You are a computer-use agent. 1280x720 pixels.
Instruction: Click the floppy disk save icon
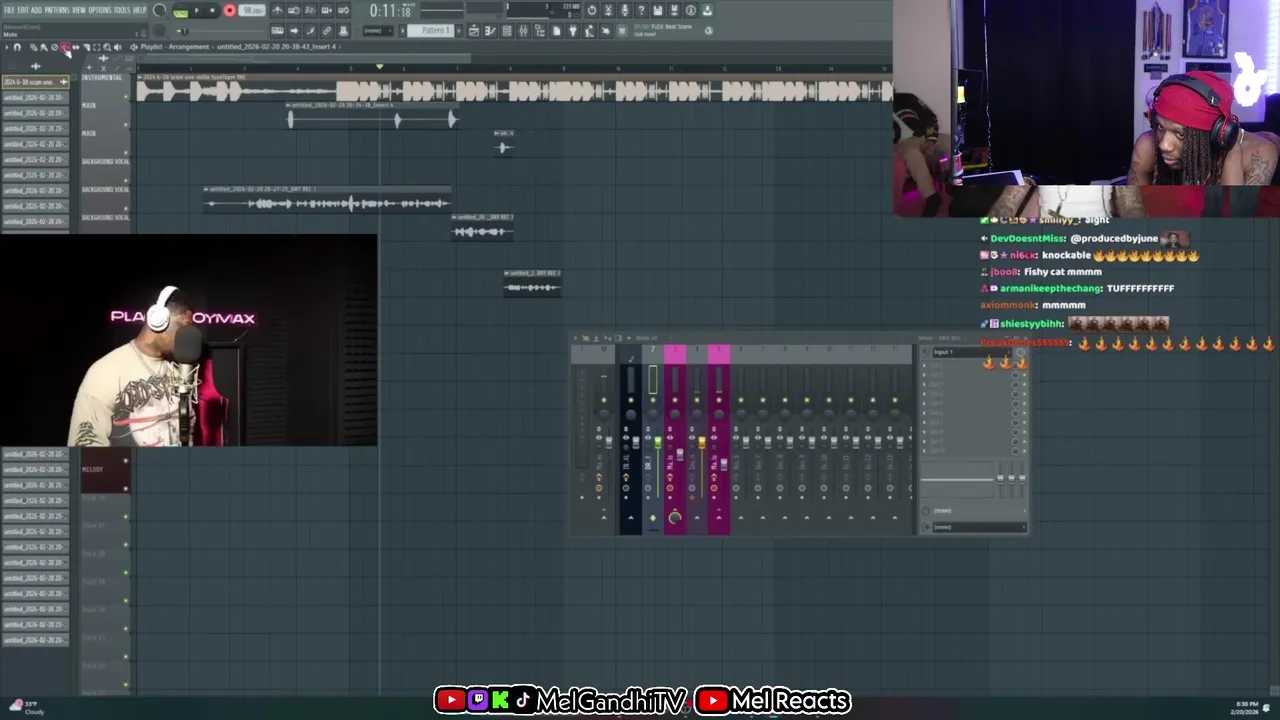point(657,10)
